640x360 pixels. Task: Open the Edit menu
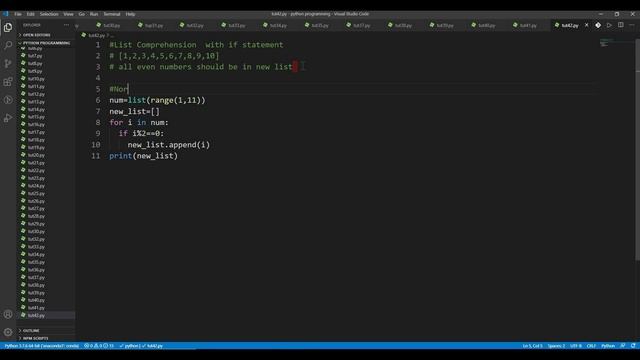(x=31, y=14)
